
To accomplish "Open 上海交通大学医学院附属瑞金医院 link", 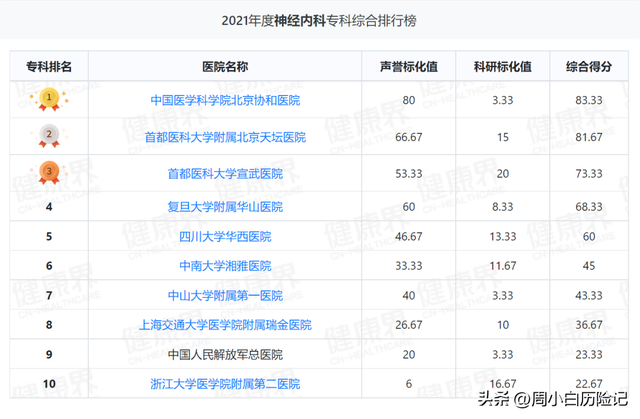I will click(x=225, y=325).
